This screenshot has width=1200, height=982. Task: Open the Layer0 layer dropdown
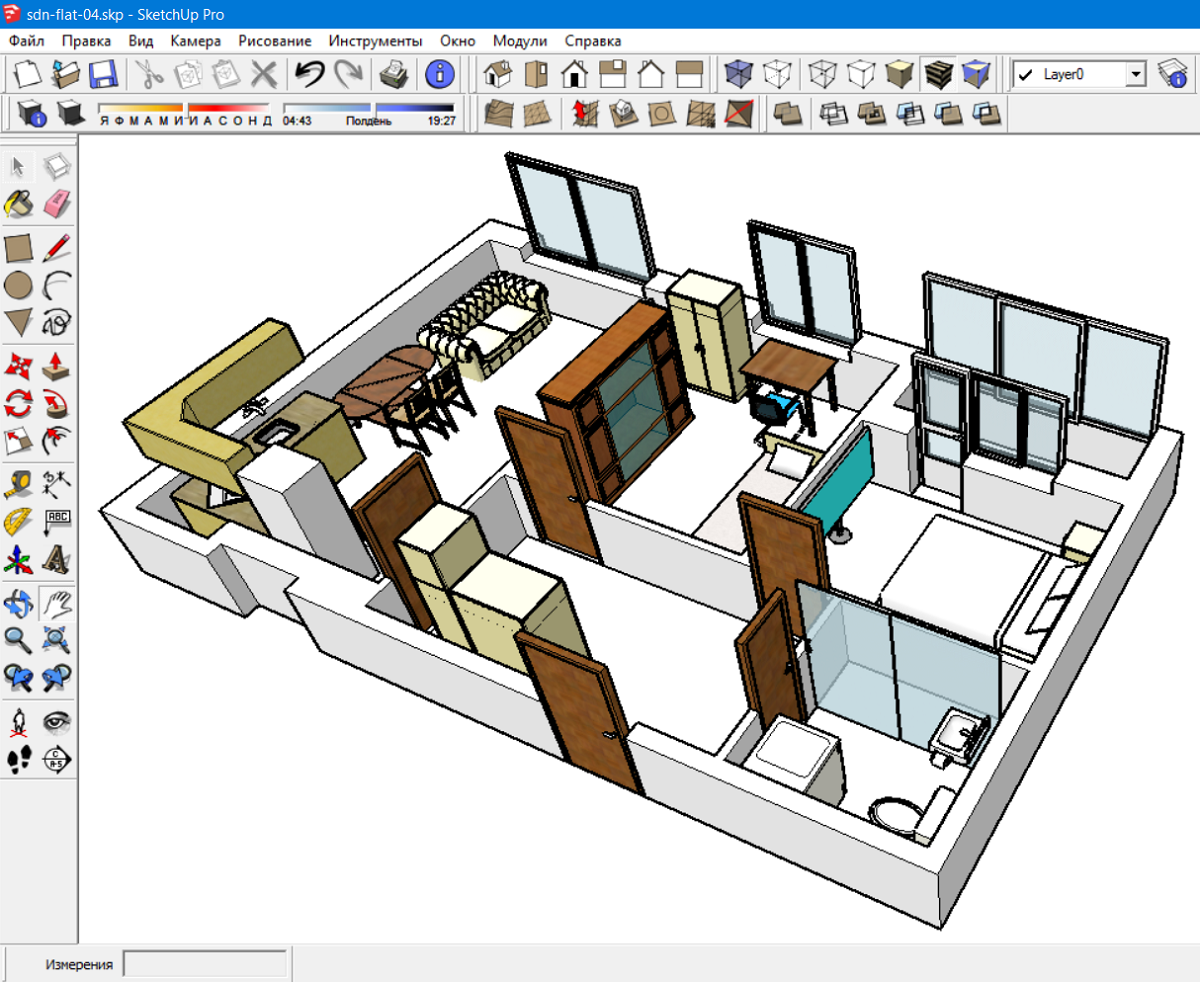pyautogui.click(x=1078, y=74)
